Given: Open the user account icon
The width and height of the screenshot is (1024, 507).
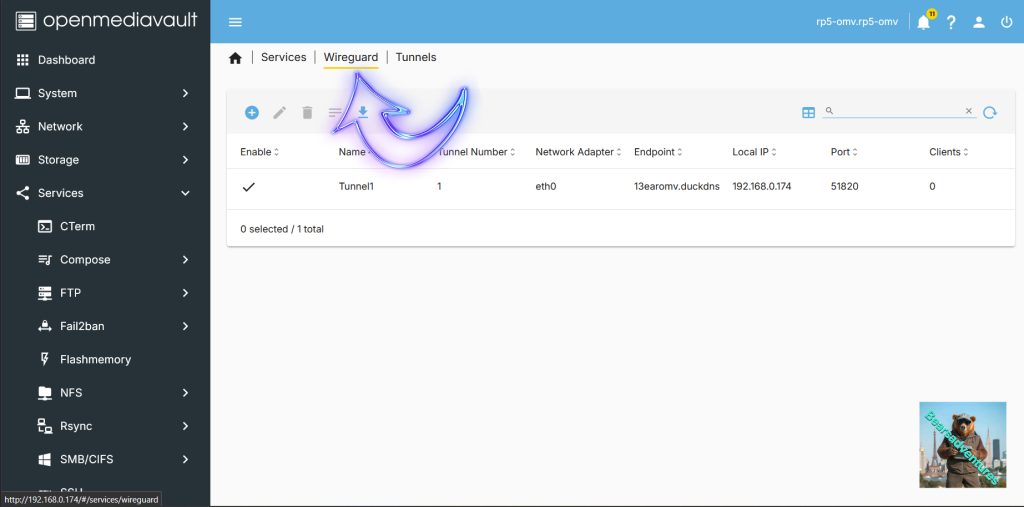Looking at the screenshot, I should [x=979, y=22].
